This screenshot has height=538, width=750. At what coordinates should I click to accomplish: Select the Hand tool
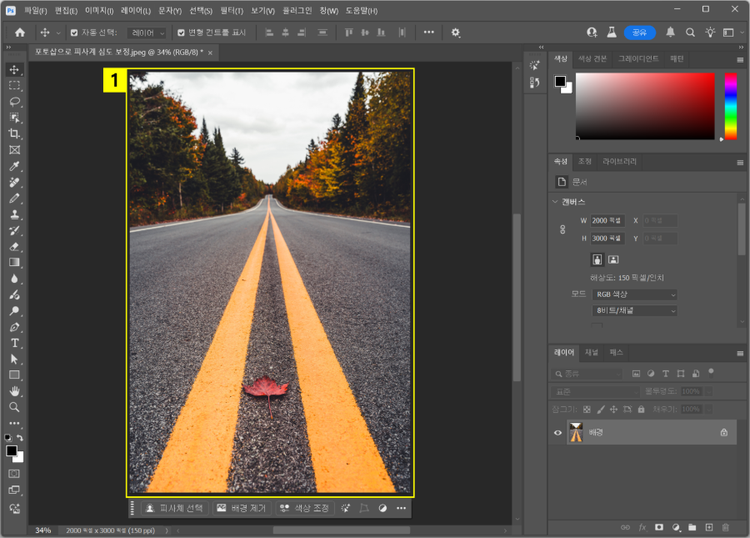[x=14, y=391]
